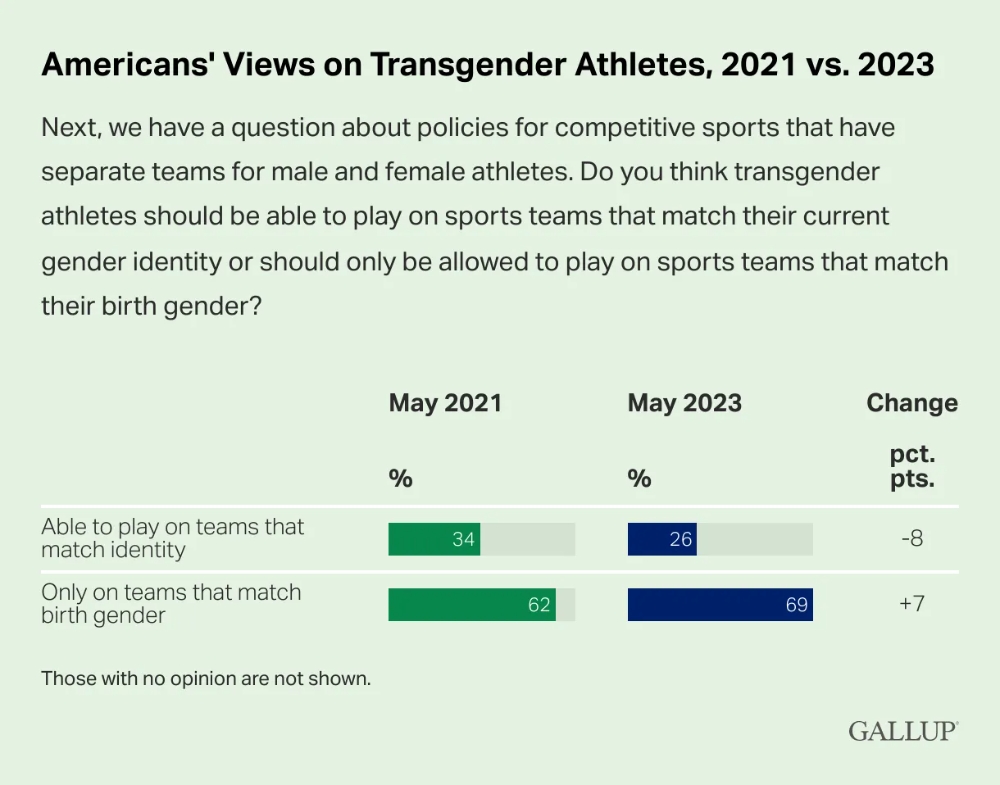
Task: Click the navy bar showing 26
Action: (662, 539)
